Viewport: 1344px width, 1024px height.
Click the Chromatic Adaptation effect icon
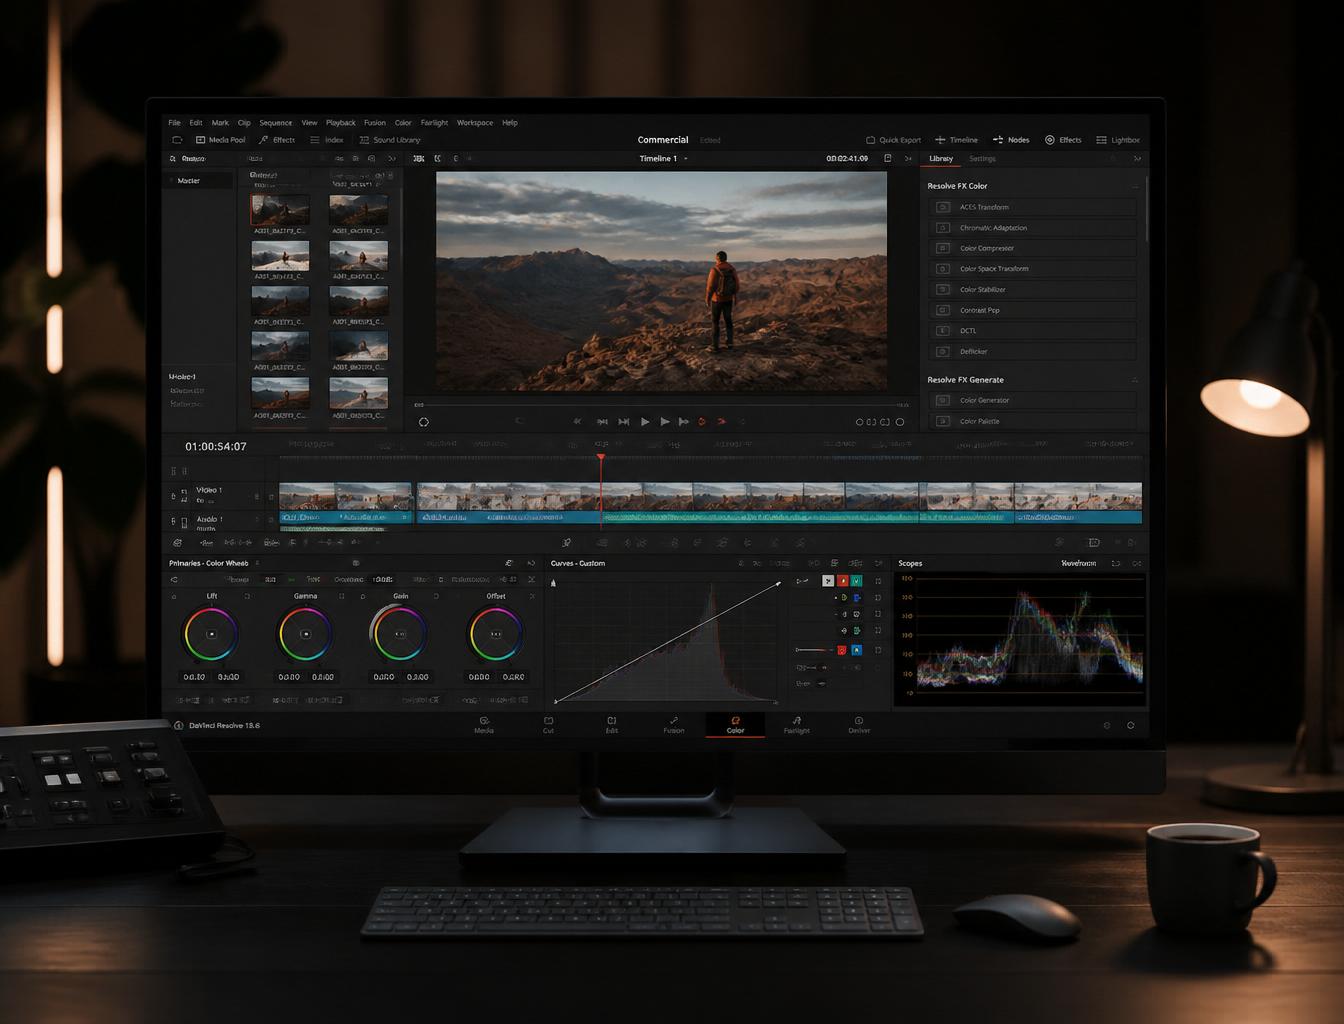[x=942, y=228]
